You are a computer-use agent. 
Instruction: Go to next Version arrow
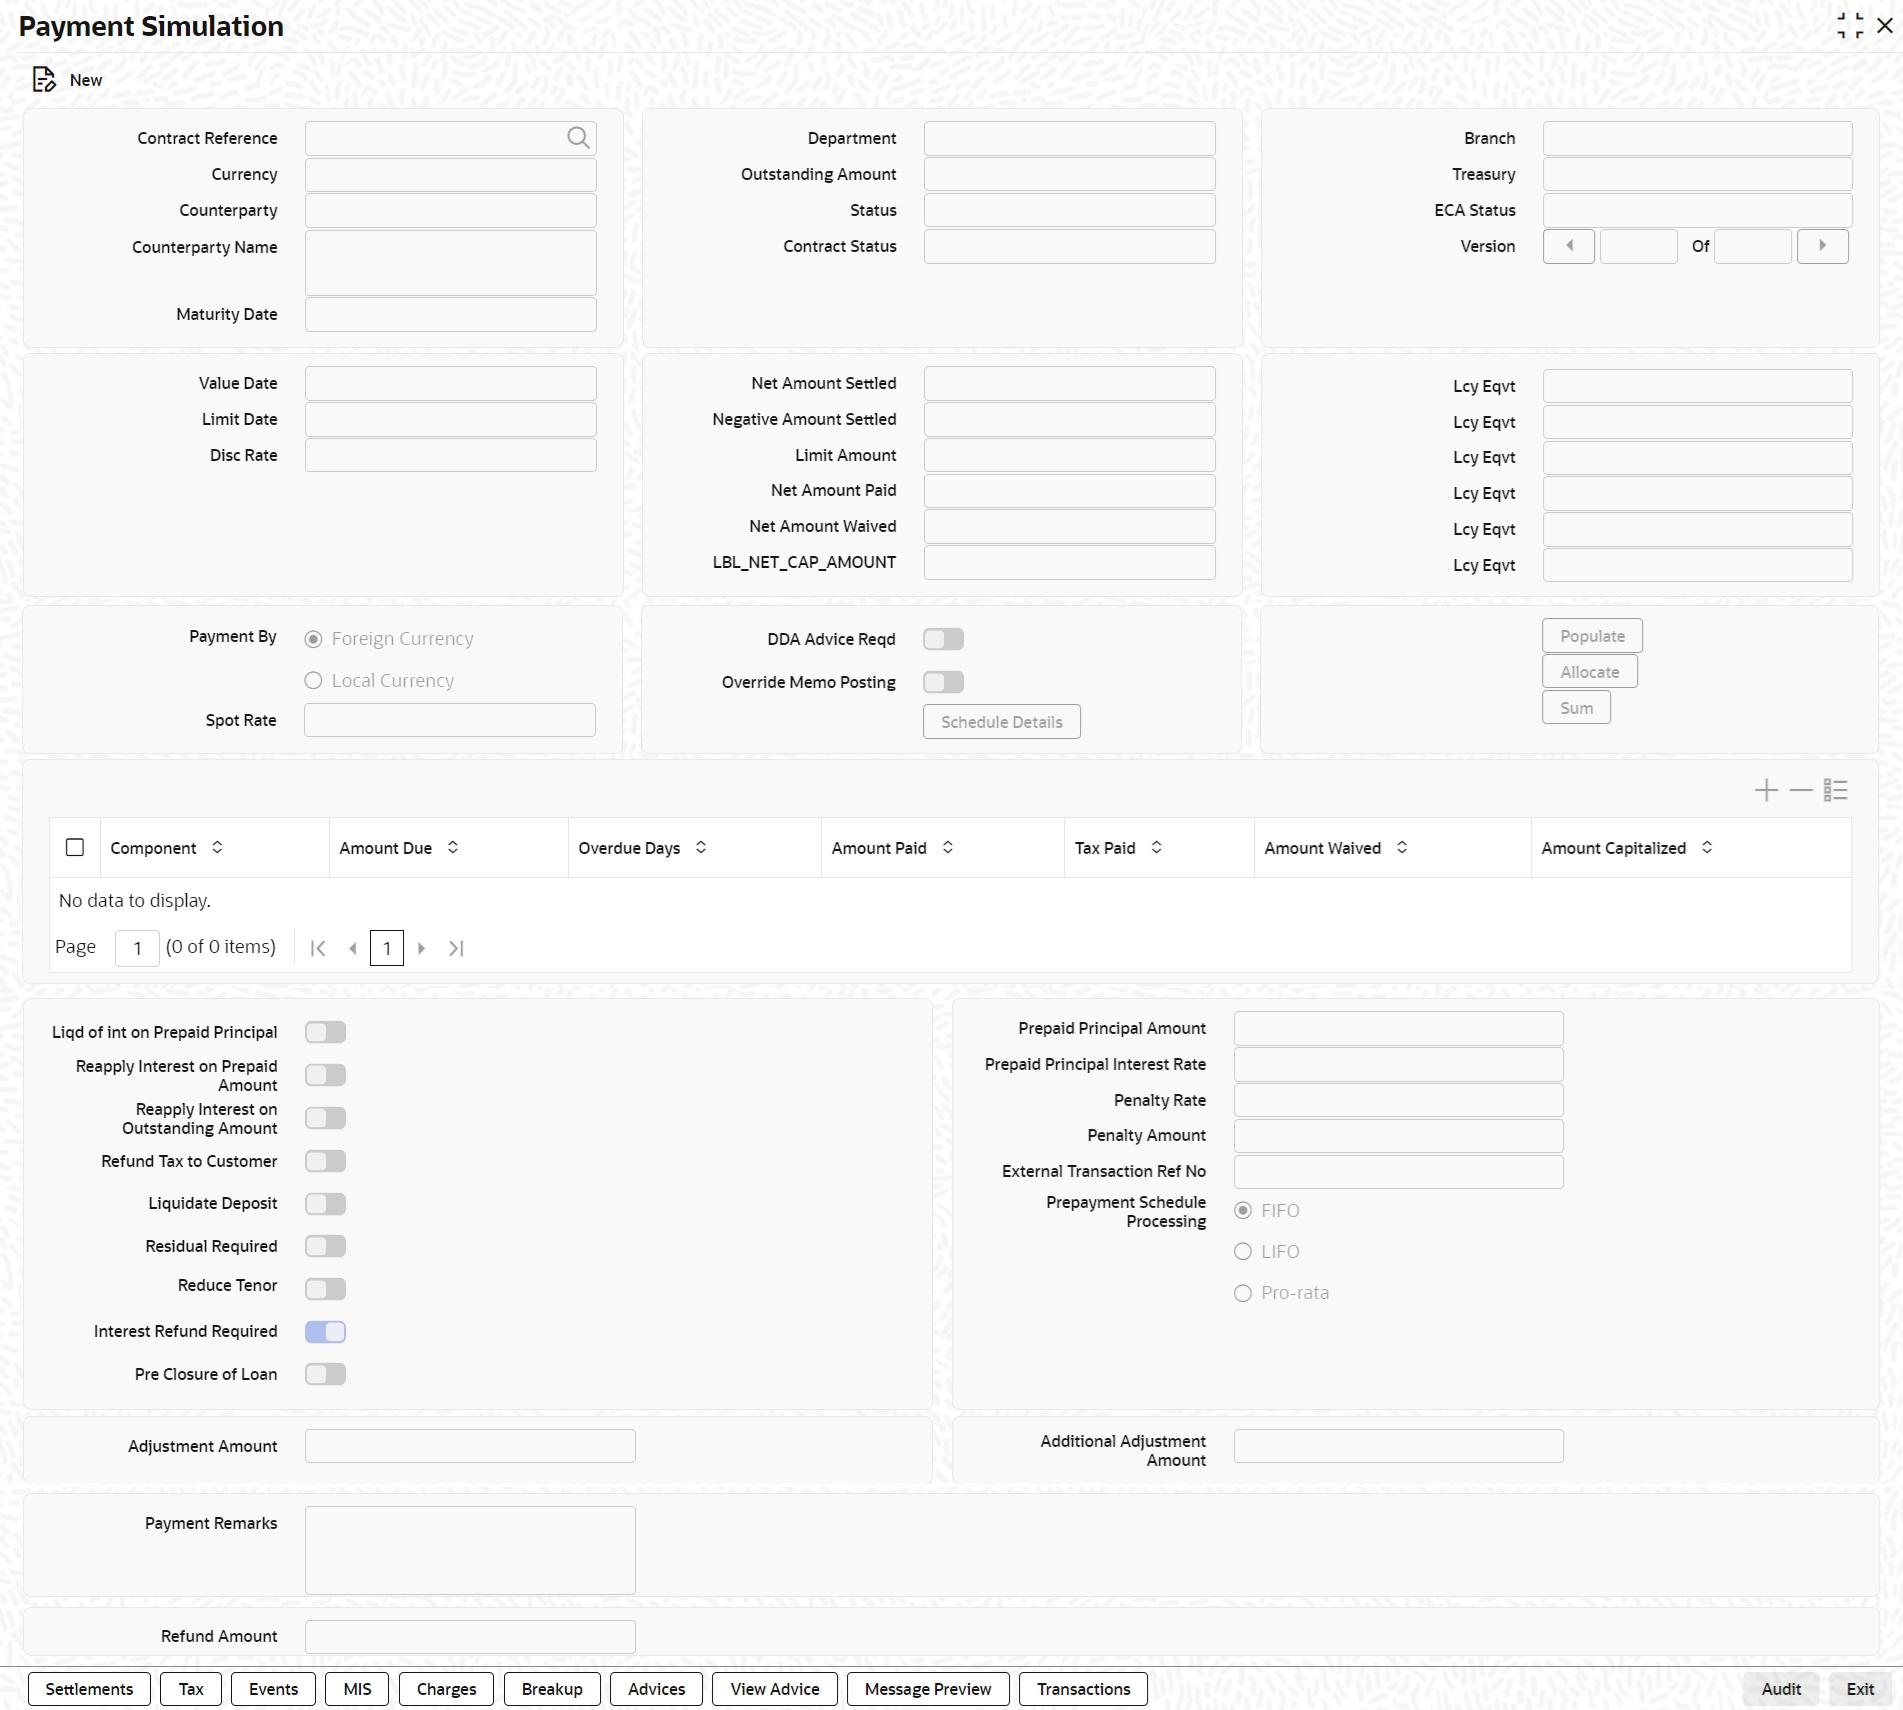(x=1822, y=246)
